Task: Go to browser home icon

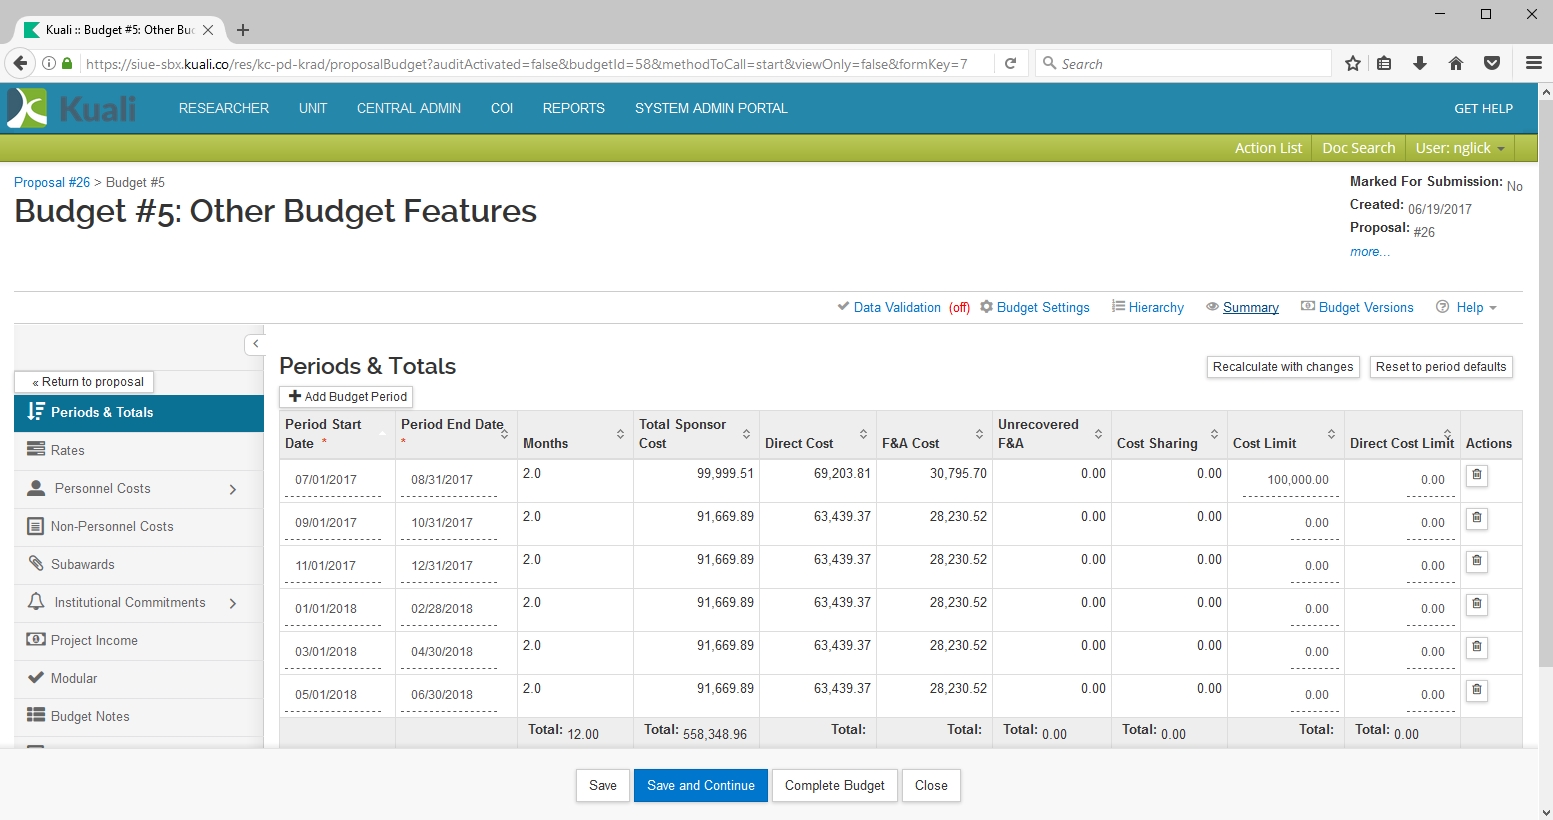Action: (x=1456, y=64)
